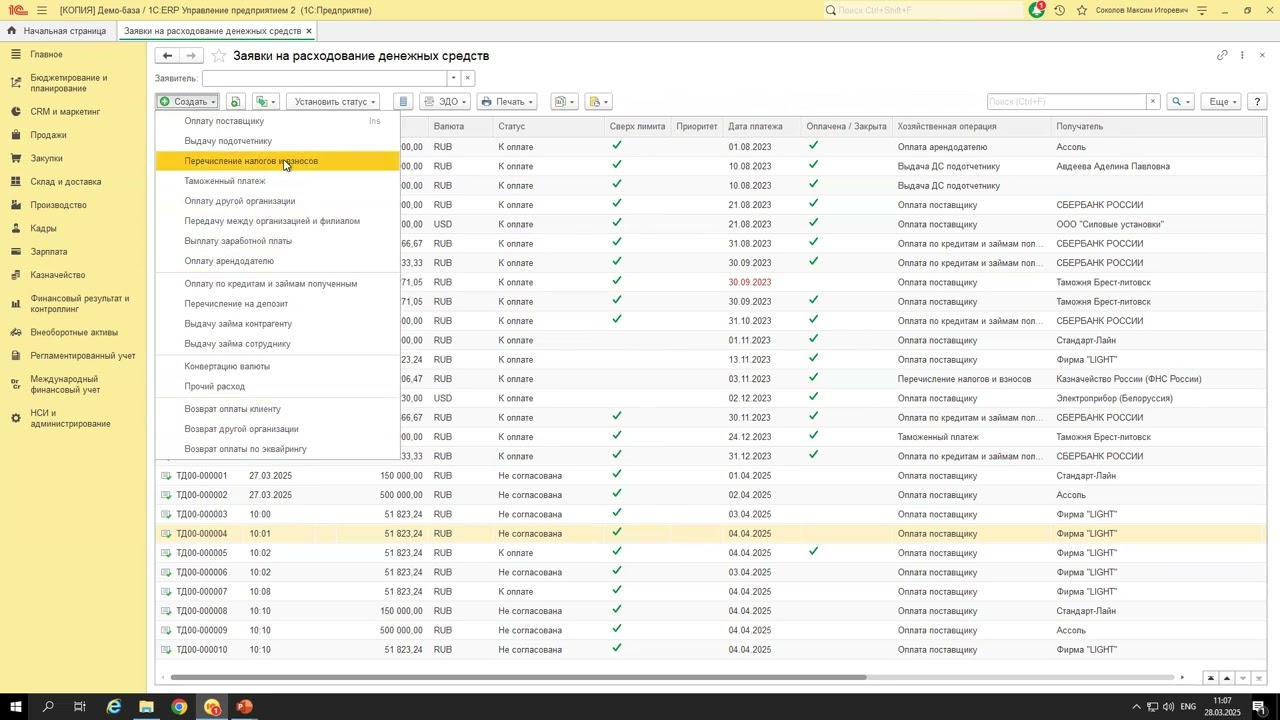The width and height of the screenshot is (1280, 720).
Task: Select Таможенный платеж from create menu
Action: coord(225,181)
